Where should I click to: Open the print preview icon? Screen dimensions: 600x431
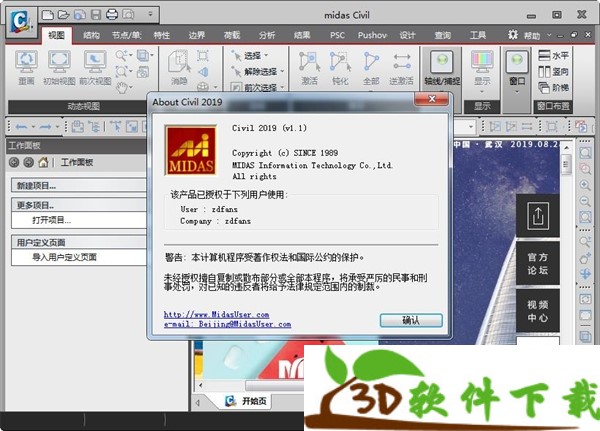pos(128,15)
